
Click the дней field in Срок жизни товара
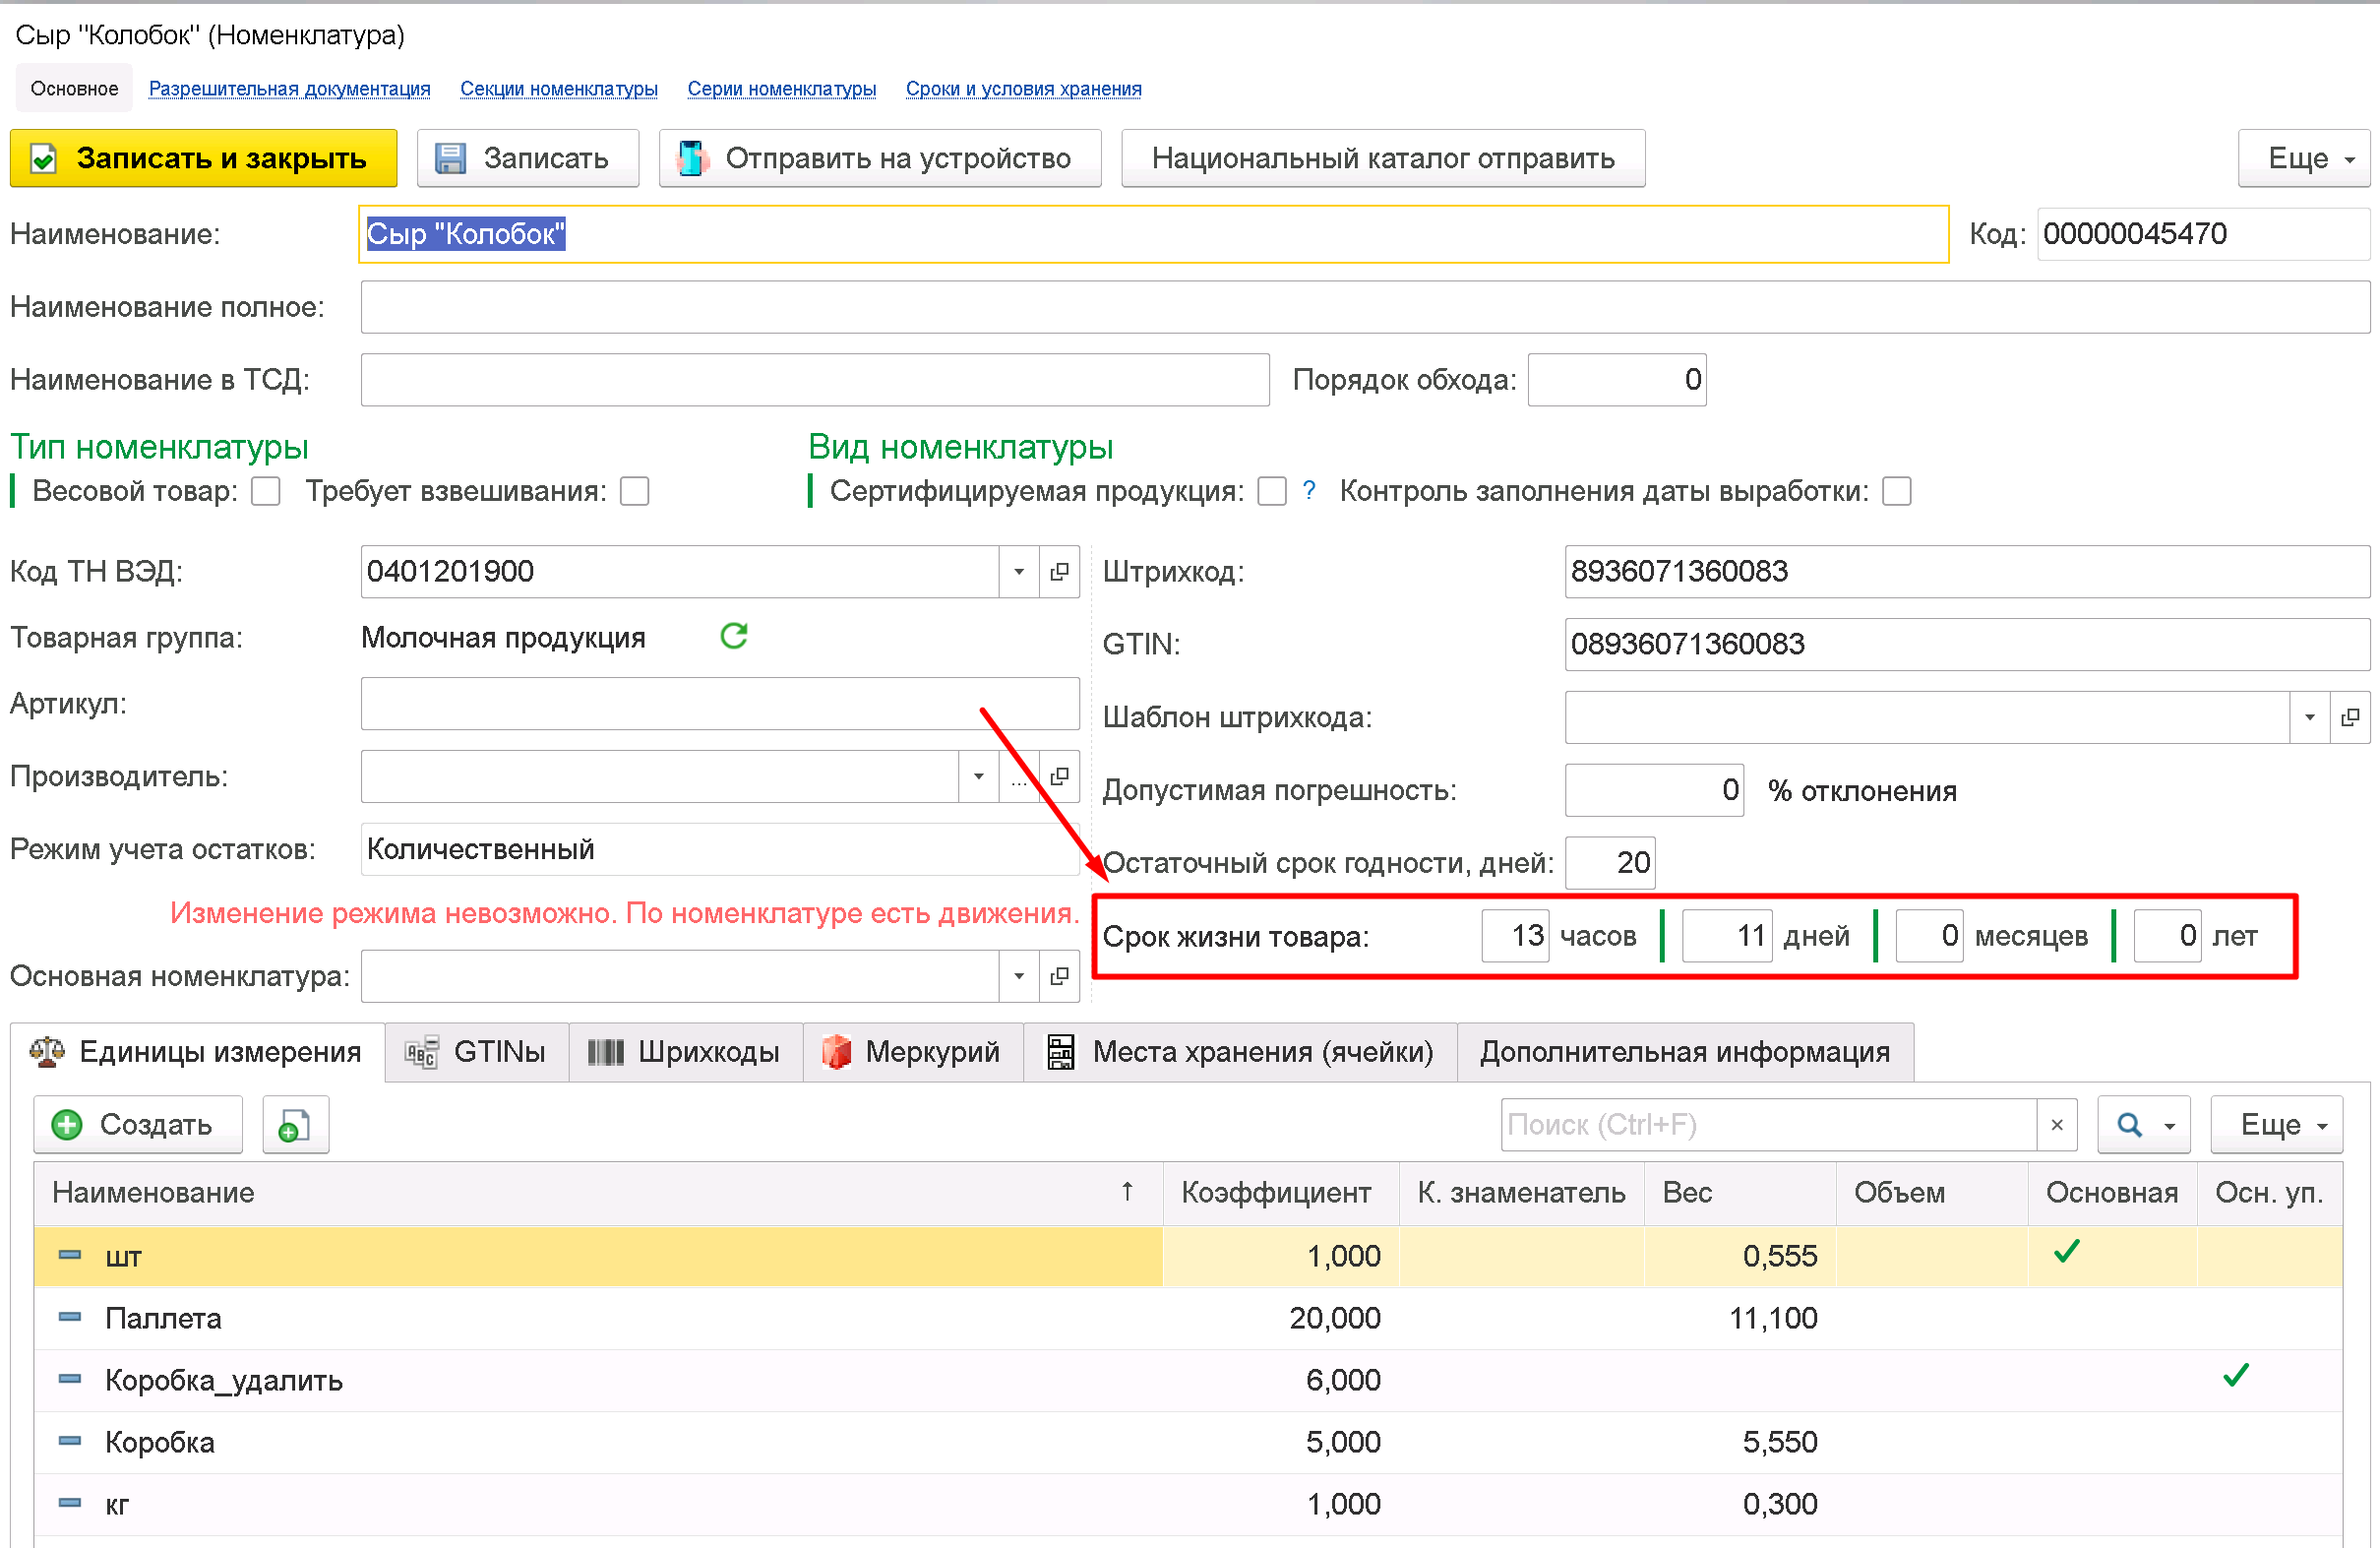coord(1726,936)
